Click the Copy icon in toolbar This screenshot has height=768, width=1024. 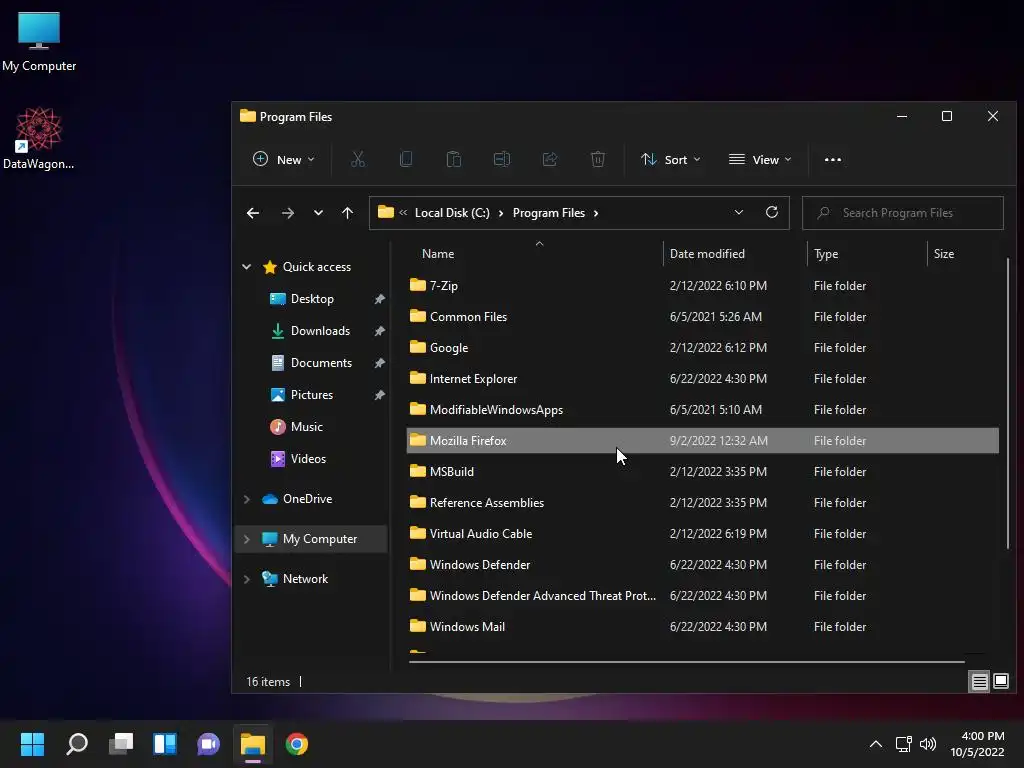[406, 159]
